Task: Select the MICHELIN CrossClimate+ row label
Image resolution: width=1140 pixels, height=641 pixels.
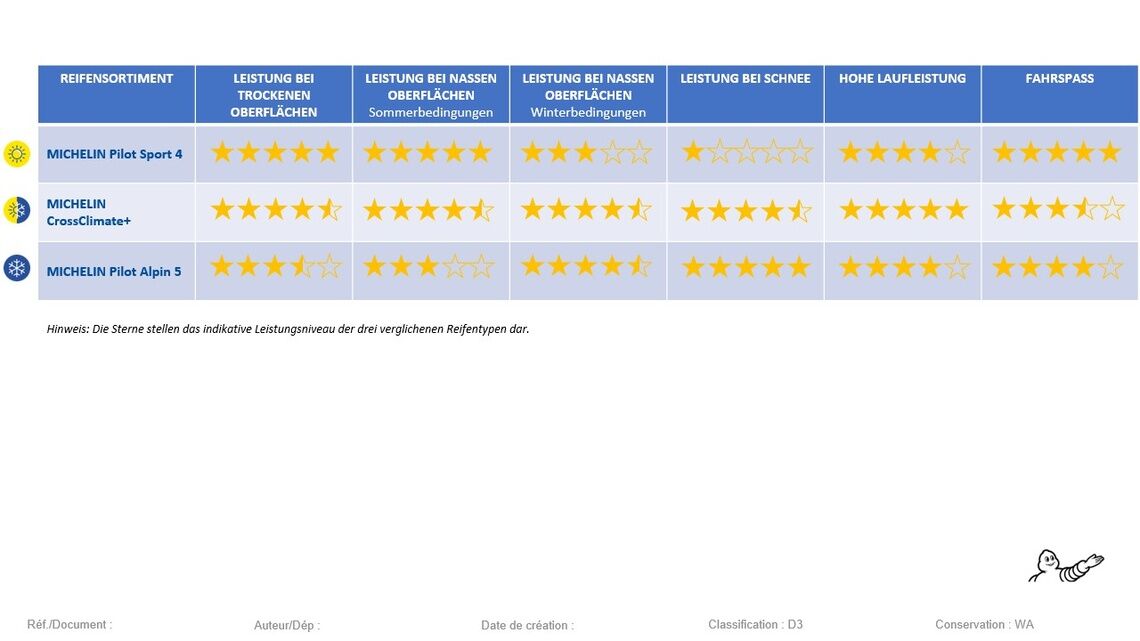Action: point(89,212)
